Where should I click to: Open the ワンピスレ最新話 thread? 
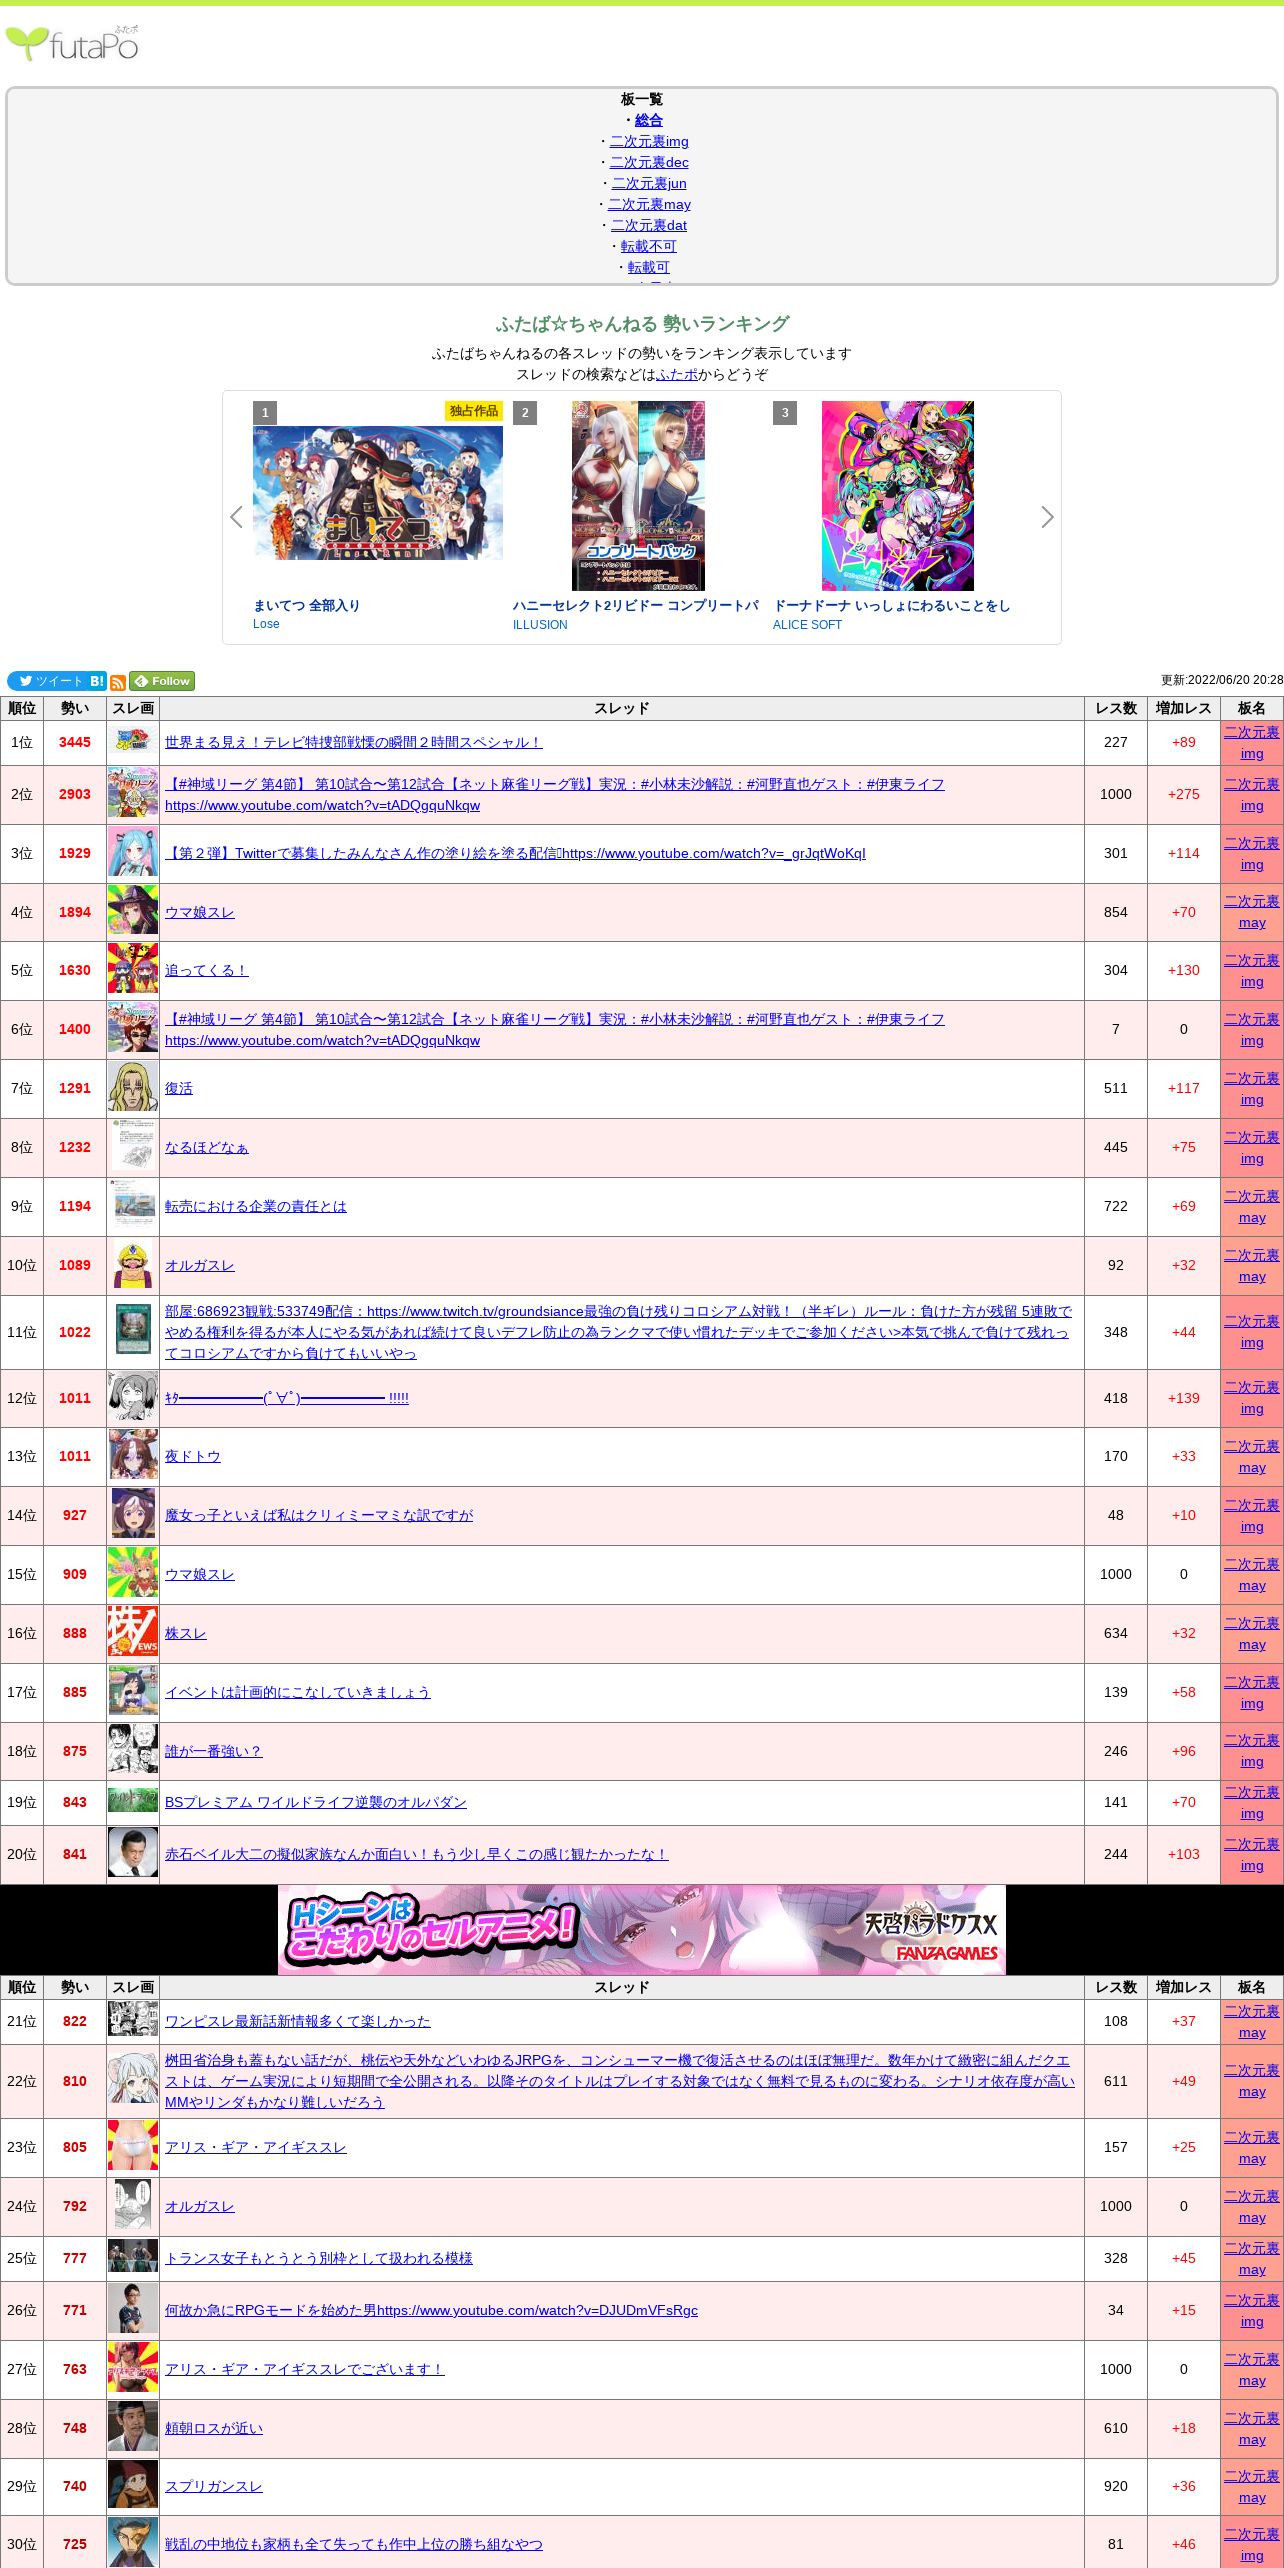pos(298,2021)
